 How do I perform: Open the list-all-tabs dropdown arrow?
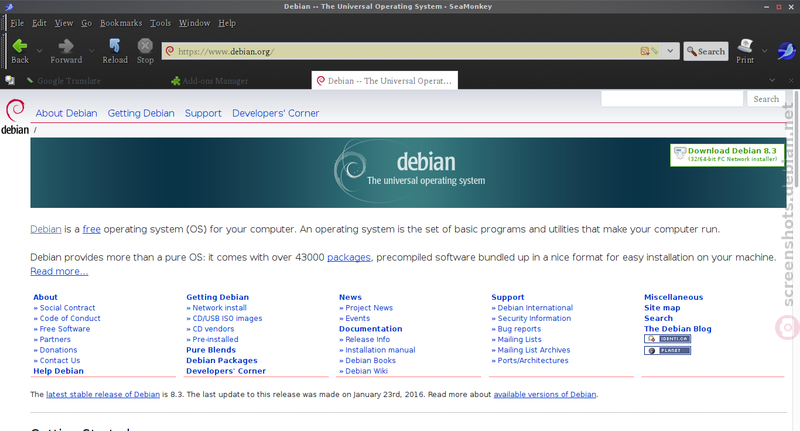coord(772,81)
